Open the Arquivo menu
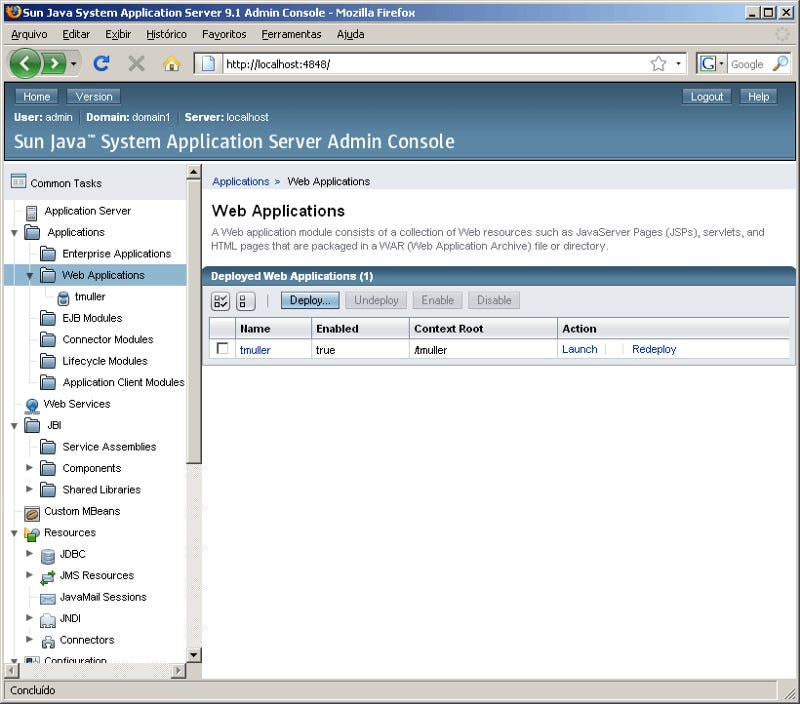Viewport: 800px width, 704px height. (x=29, y=34)
